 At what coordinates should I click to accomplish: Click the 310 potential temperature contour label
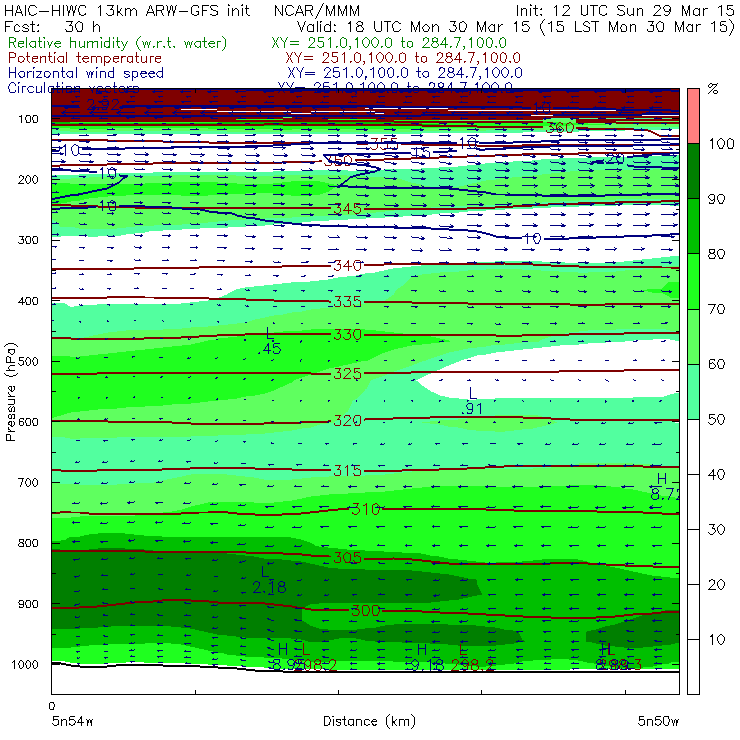[x=366, y=509]
